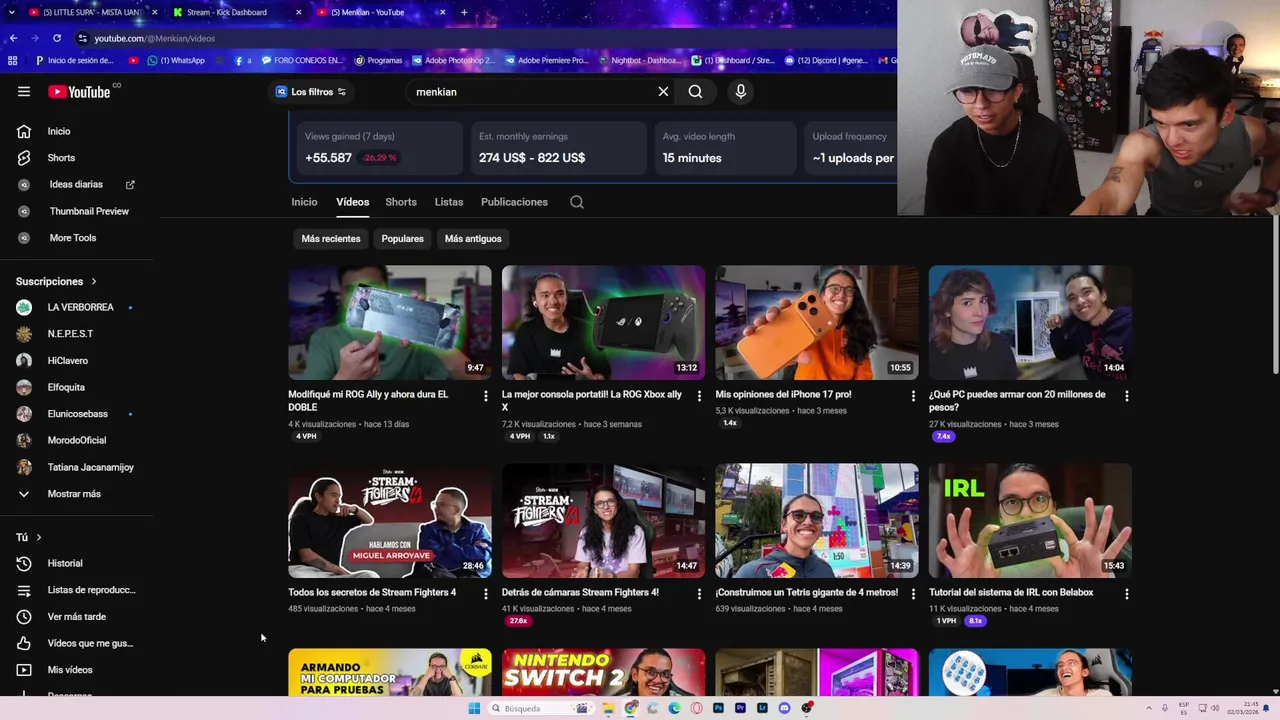Switch to LITTLE SUPA browser tab
Viewport: 1280px width, 720px height.
(x=91, y=12)
